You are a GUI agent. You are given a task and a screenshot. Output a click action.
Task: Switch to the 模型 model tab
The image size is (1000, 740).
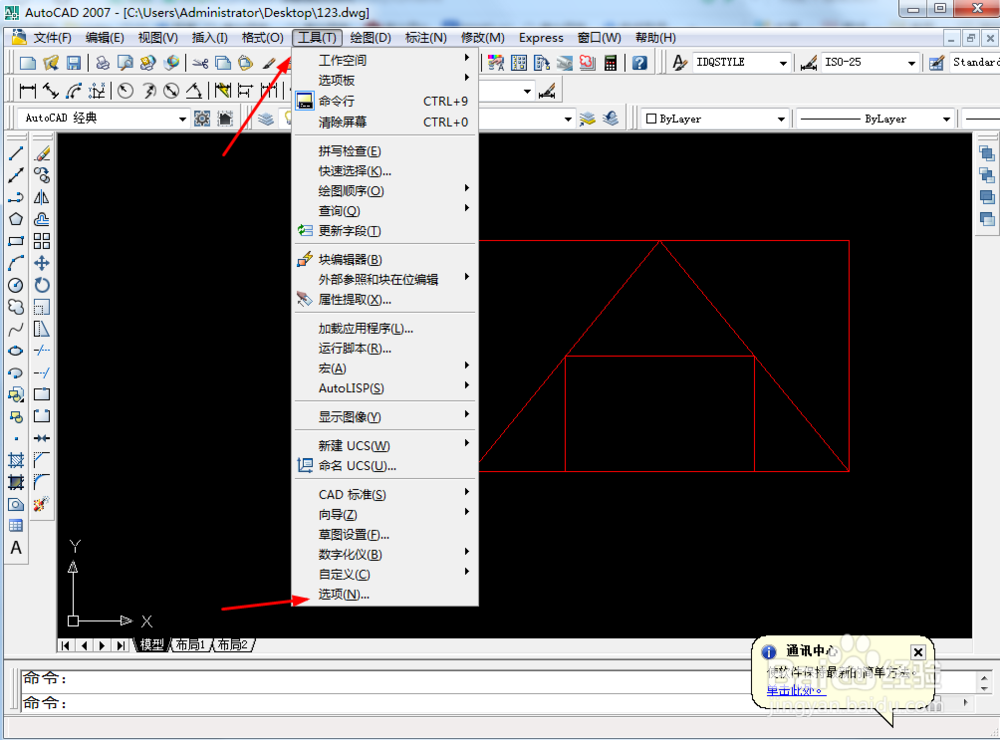[x=152, y=645]
